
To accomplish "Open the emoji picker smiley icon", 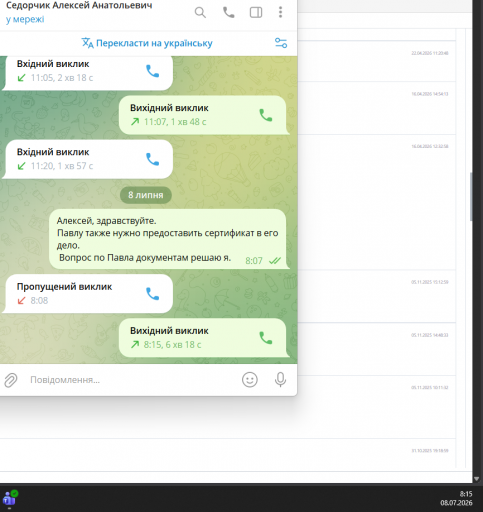I will pyautogui.click(x=250, y=380).
